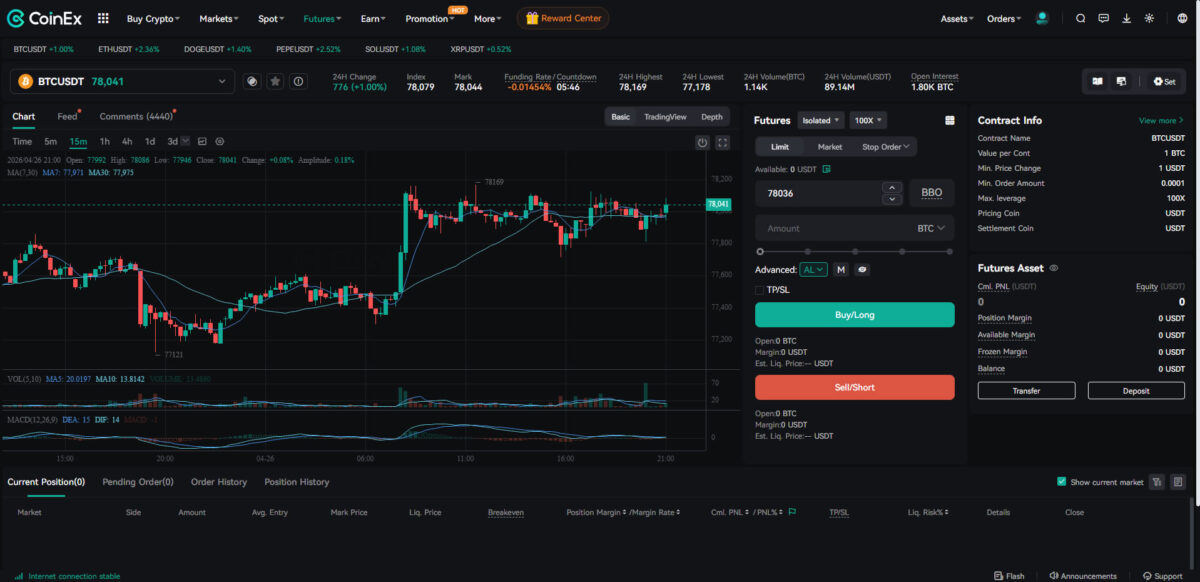Open the 100X leverage dropdown
Image resolution: width=1200 pixels, height=582 pixels.
click(x=867, y=120)
